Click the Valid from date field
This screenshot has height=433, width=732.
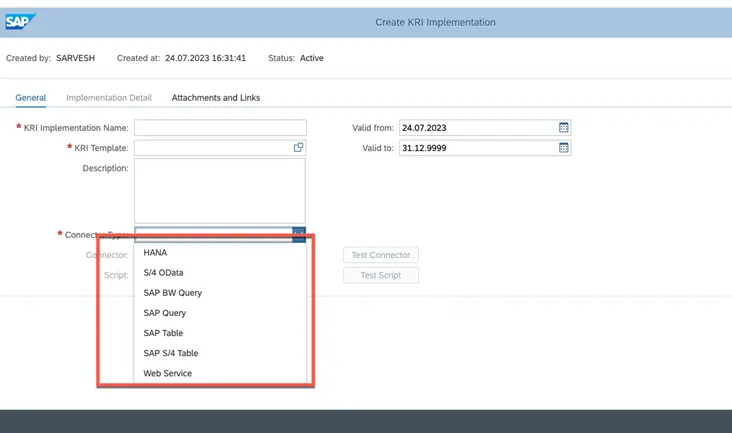pyautogui.click(x=477, y=128)
